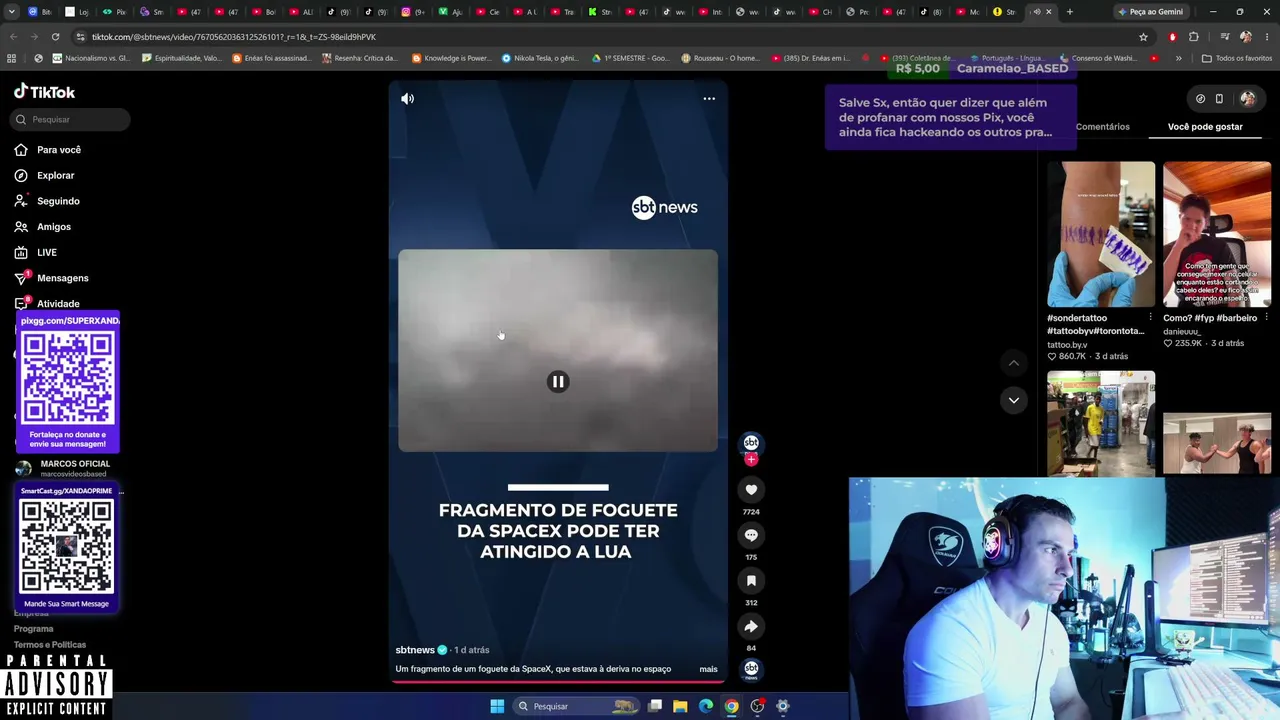Open a new Chrome tab
Viewport: 1280px width, 720px height.
pyautogui.click(x=1069, y=12)
